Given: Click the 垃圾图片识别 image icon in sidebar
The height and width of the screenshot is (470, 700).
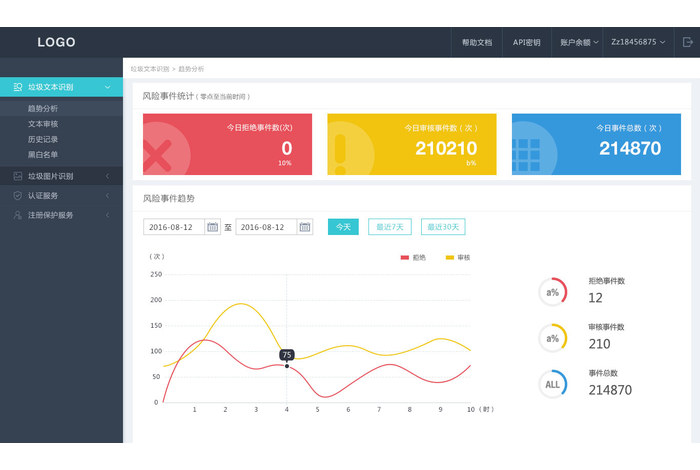Looking at the screenshot, I should pos(17,176).
